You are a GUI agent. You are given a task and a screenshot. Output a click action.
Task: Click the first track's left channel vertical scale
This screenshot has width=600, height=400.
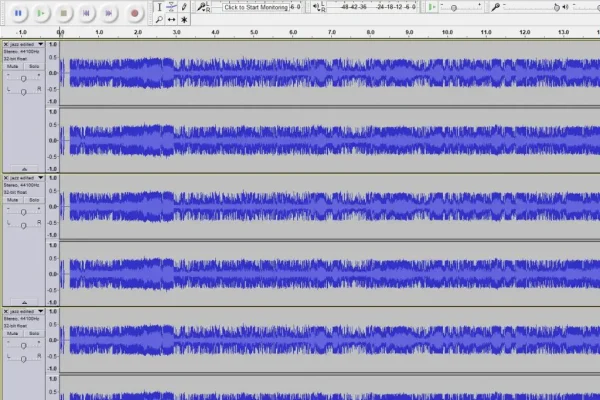53,73
